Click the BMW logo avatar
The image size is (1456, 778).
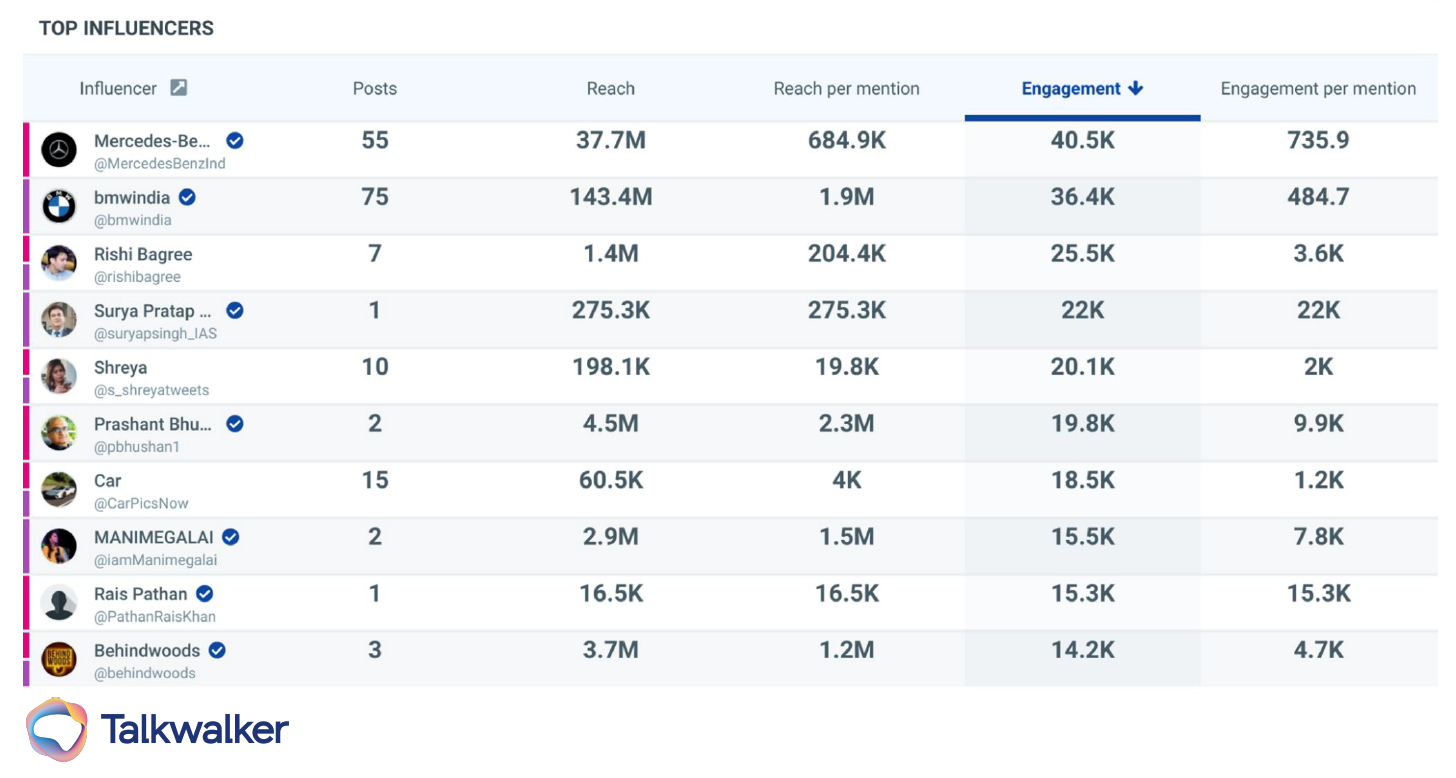[x=59, y=207]
